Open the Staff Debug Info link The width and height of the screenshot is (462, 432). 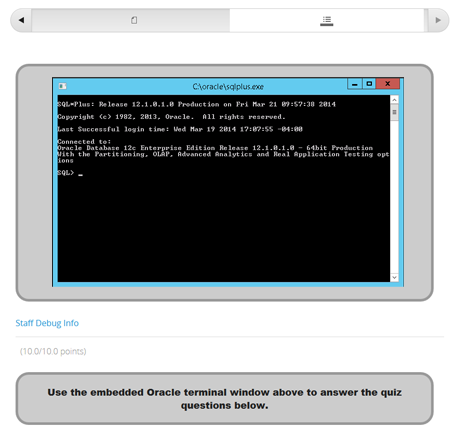(47, 323)
